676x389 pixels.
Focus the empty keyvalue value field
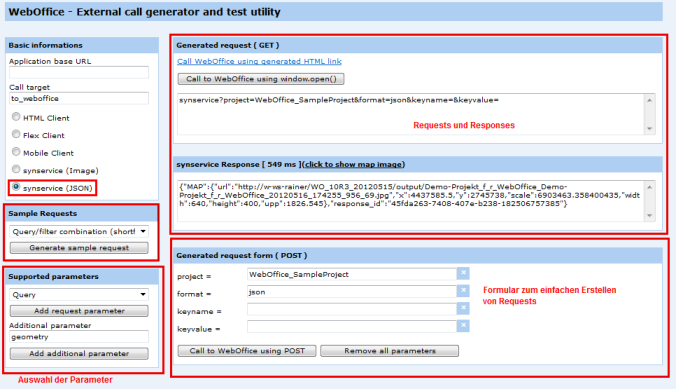pyautogui.click(x=352, y=327)
